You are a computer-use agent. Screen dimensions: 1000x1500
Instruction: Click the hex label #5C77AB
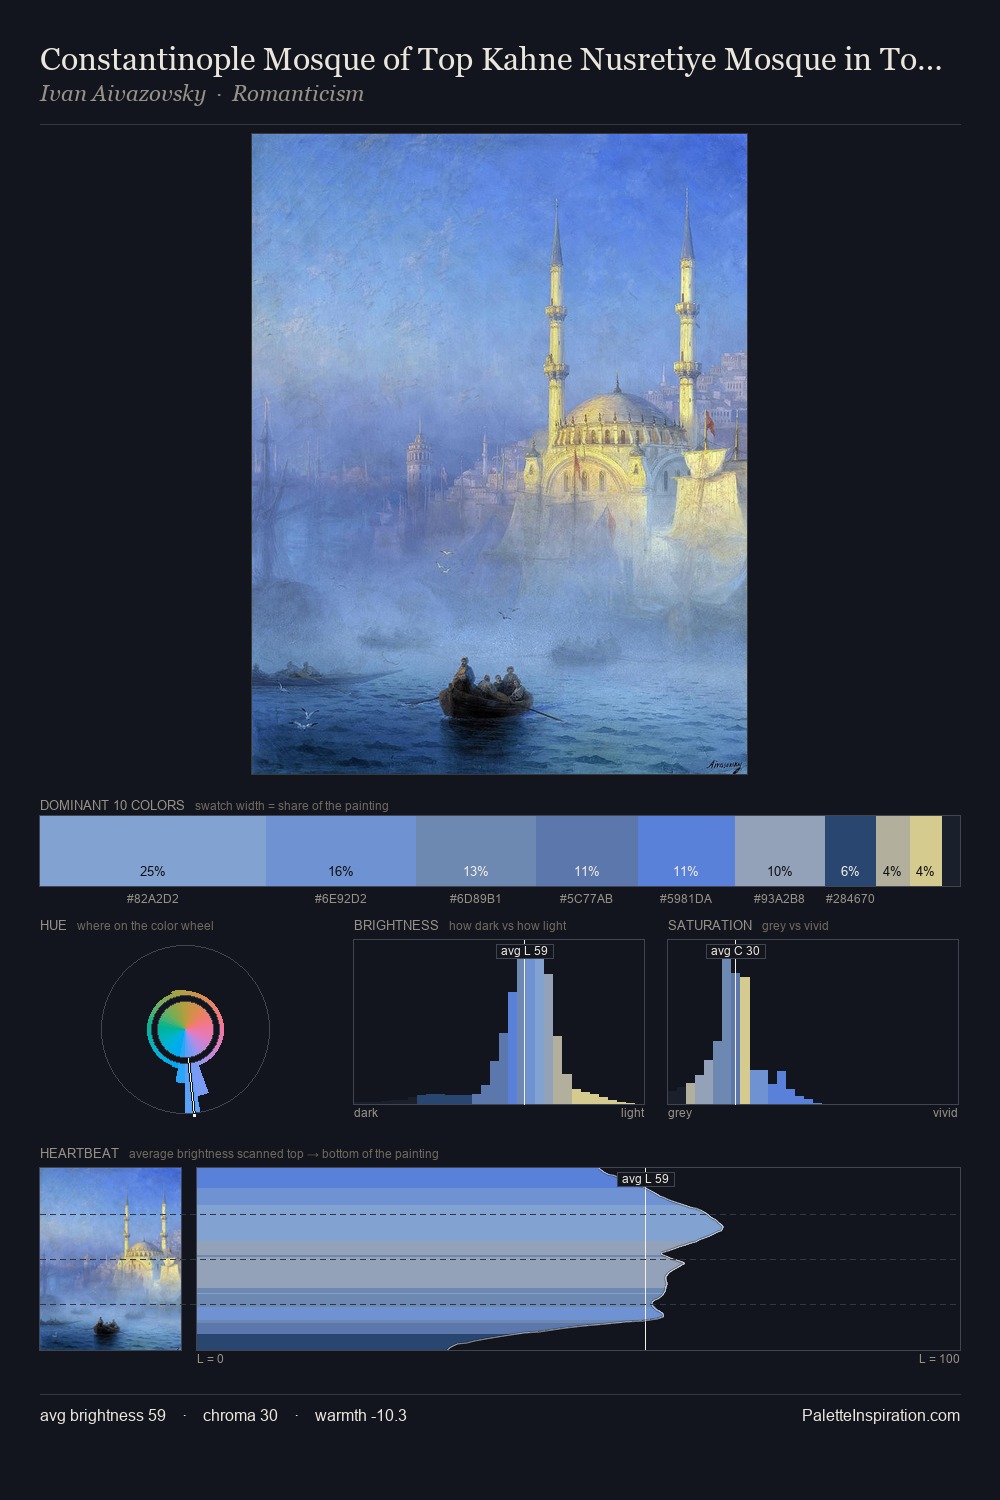(587, 899)
